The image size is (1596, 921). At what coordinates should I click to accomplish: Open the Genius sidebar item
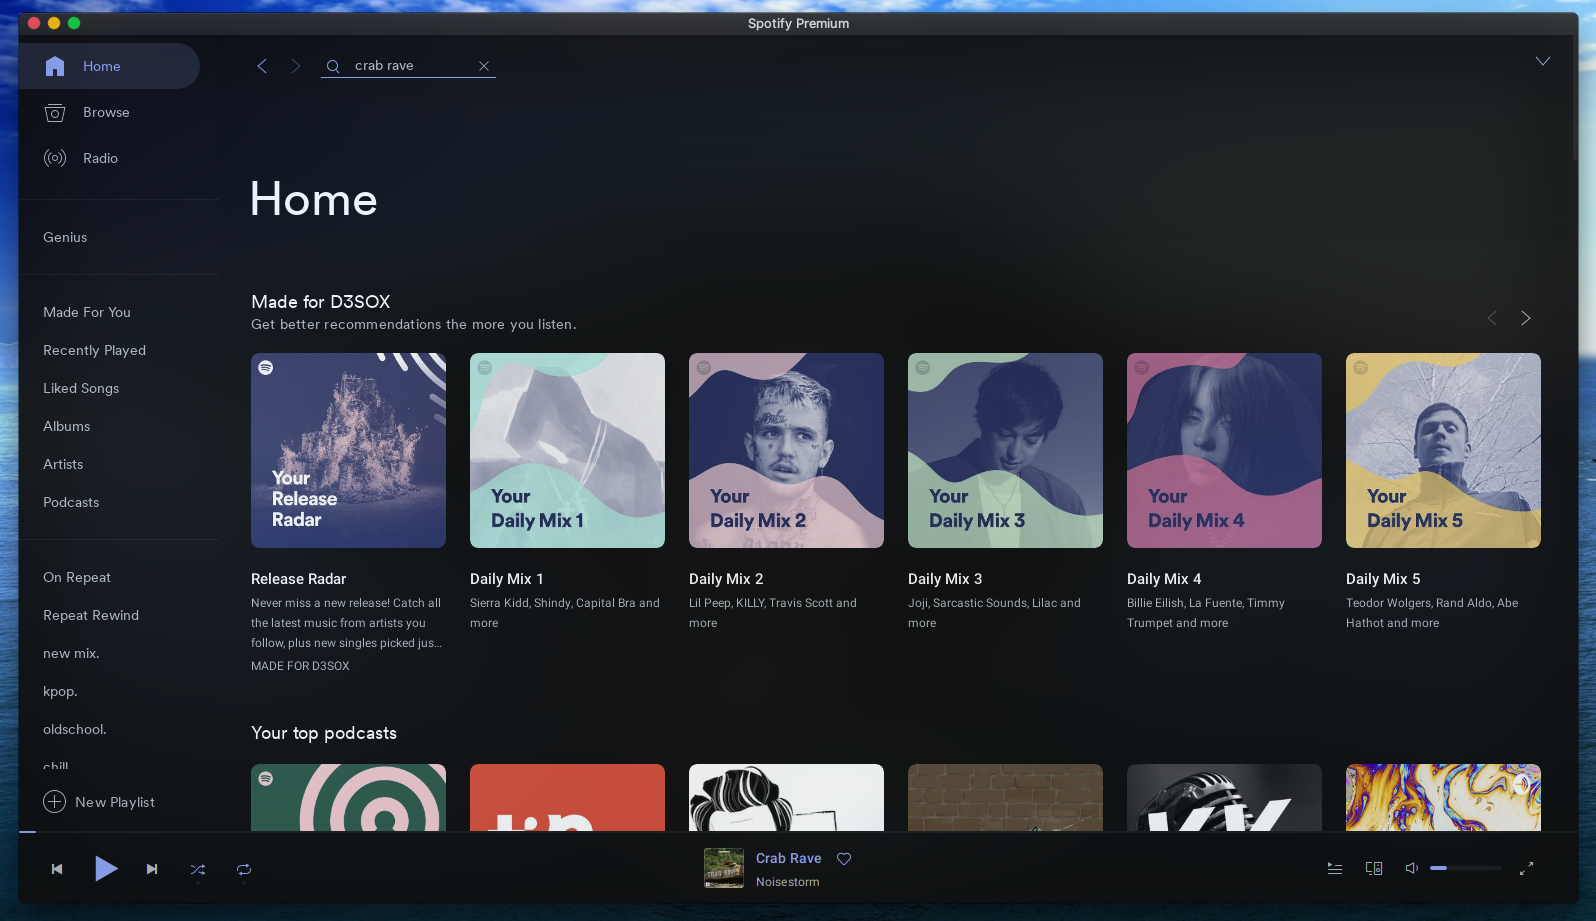pyautogui.click(x=65, y=237)
